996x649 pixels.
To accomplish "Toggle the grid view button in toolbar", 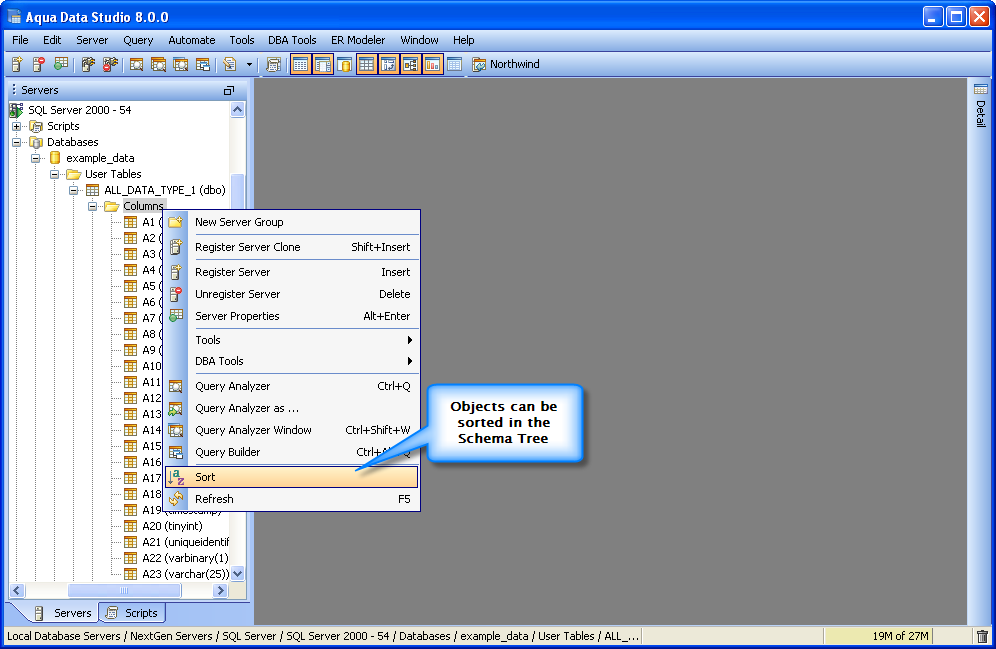I will click(x=367, y=64).
